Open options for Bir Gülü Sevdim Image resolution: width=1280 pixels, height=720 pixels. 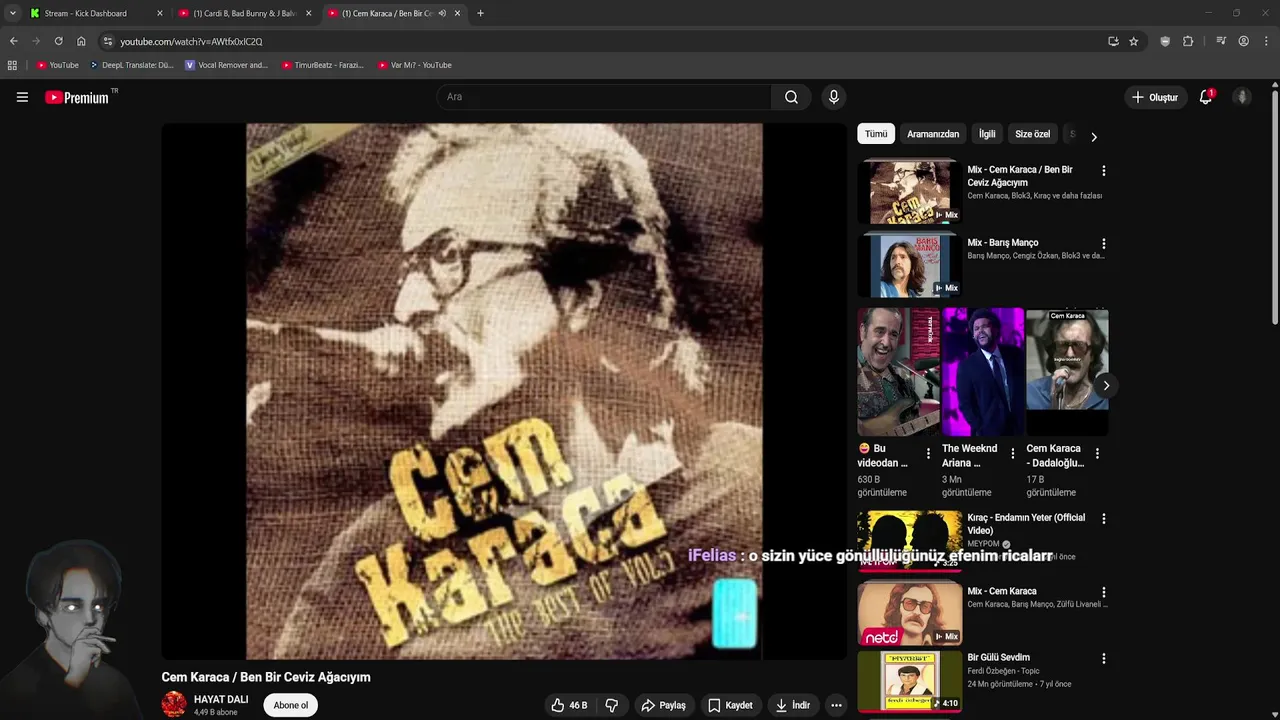click(x=1104, y=659)
